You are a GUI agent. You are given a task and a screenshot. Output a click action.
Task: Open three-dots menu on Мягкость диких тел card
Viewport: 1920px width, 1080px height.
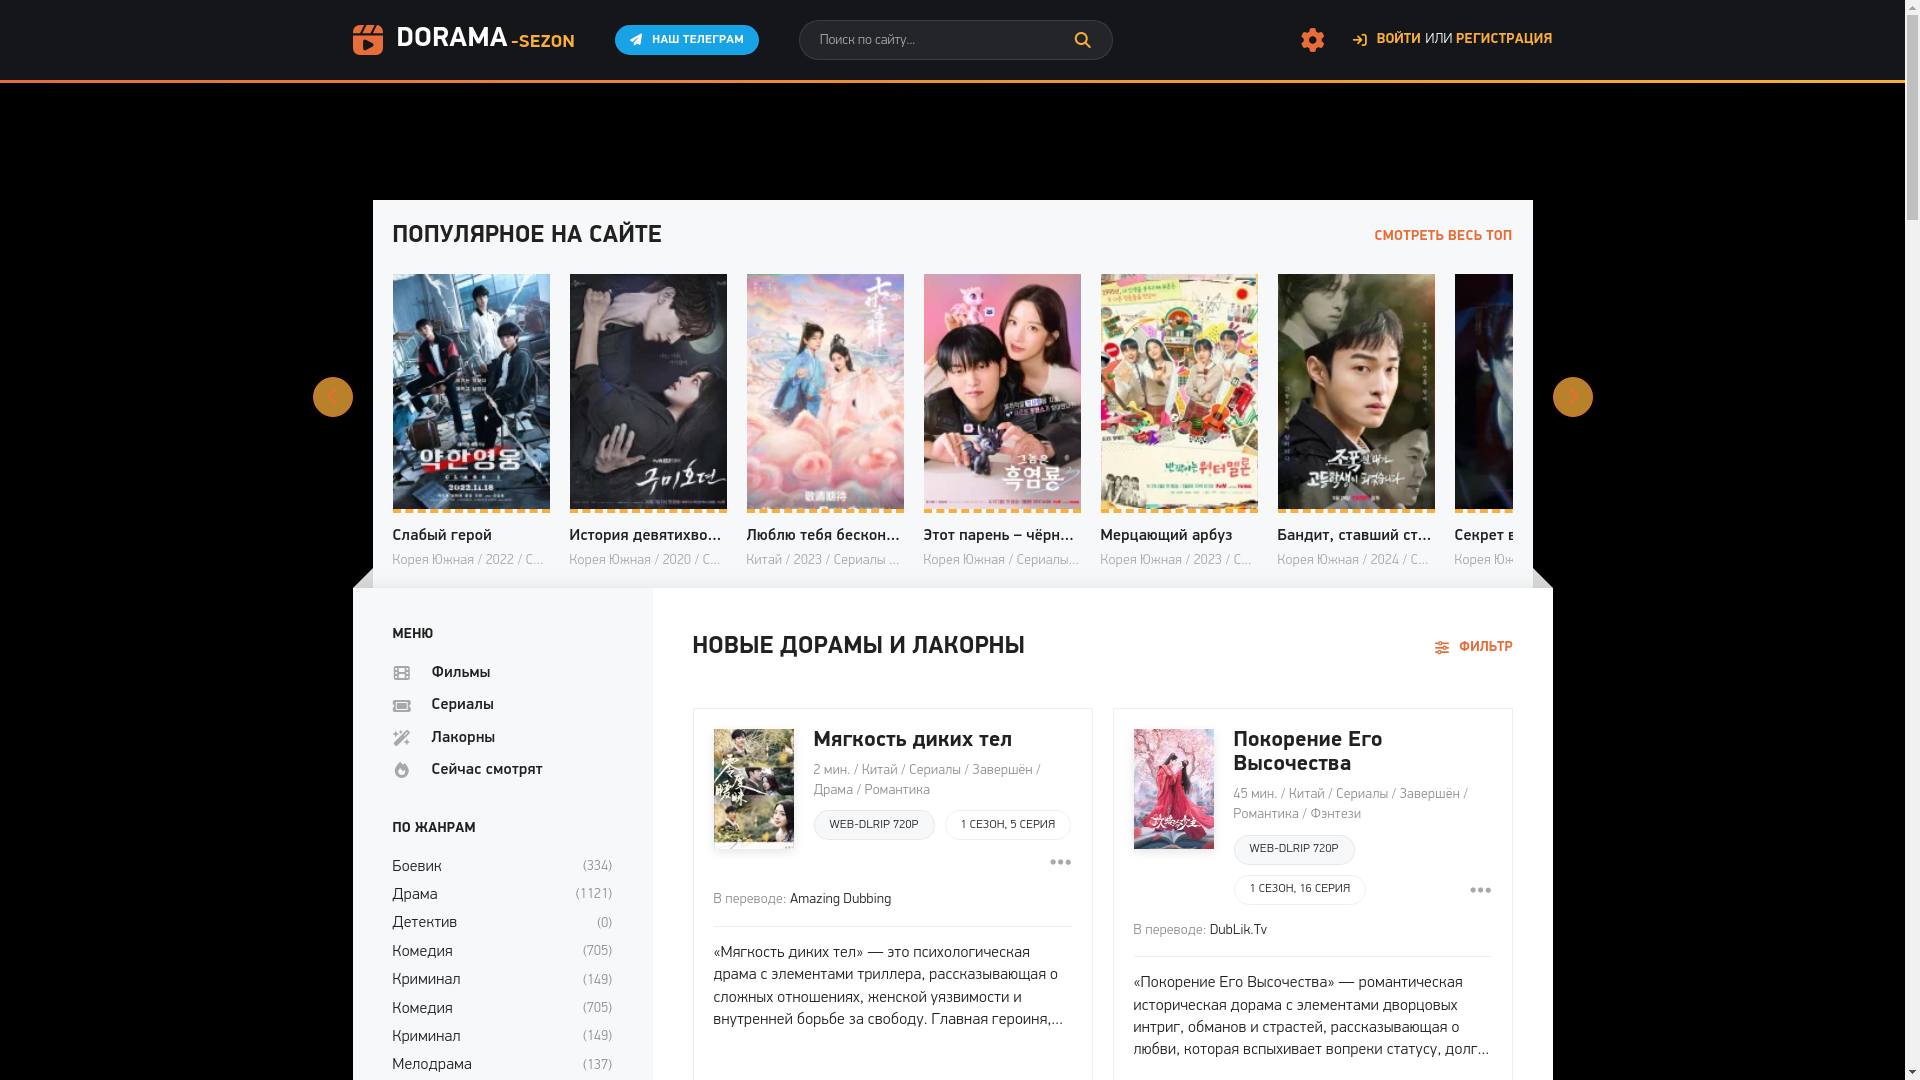[1060, 862]
